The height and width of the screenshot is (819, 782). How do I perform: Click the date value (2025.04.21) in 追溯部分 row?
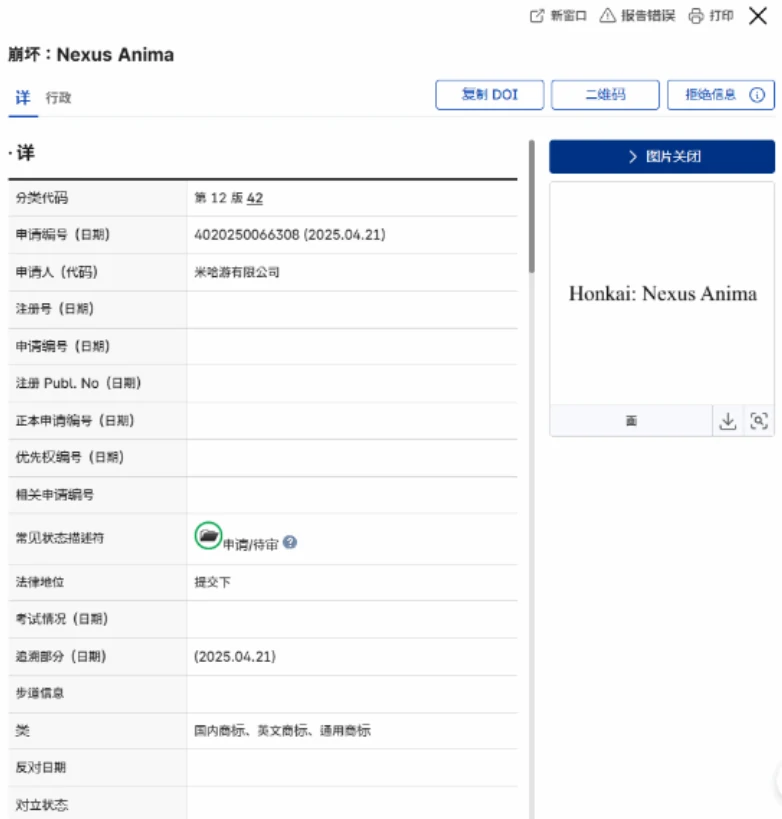point(235,657)
